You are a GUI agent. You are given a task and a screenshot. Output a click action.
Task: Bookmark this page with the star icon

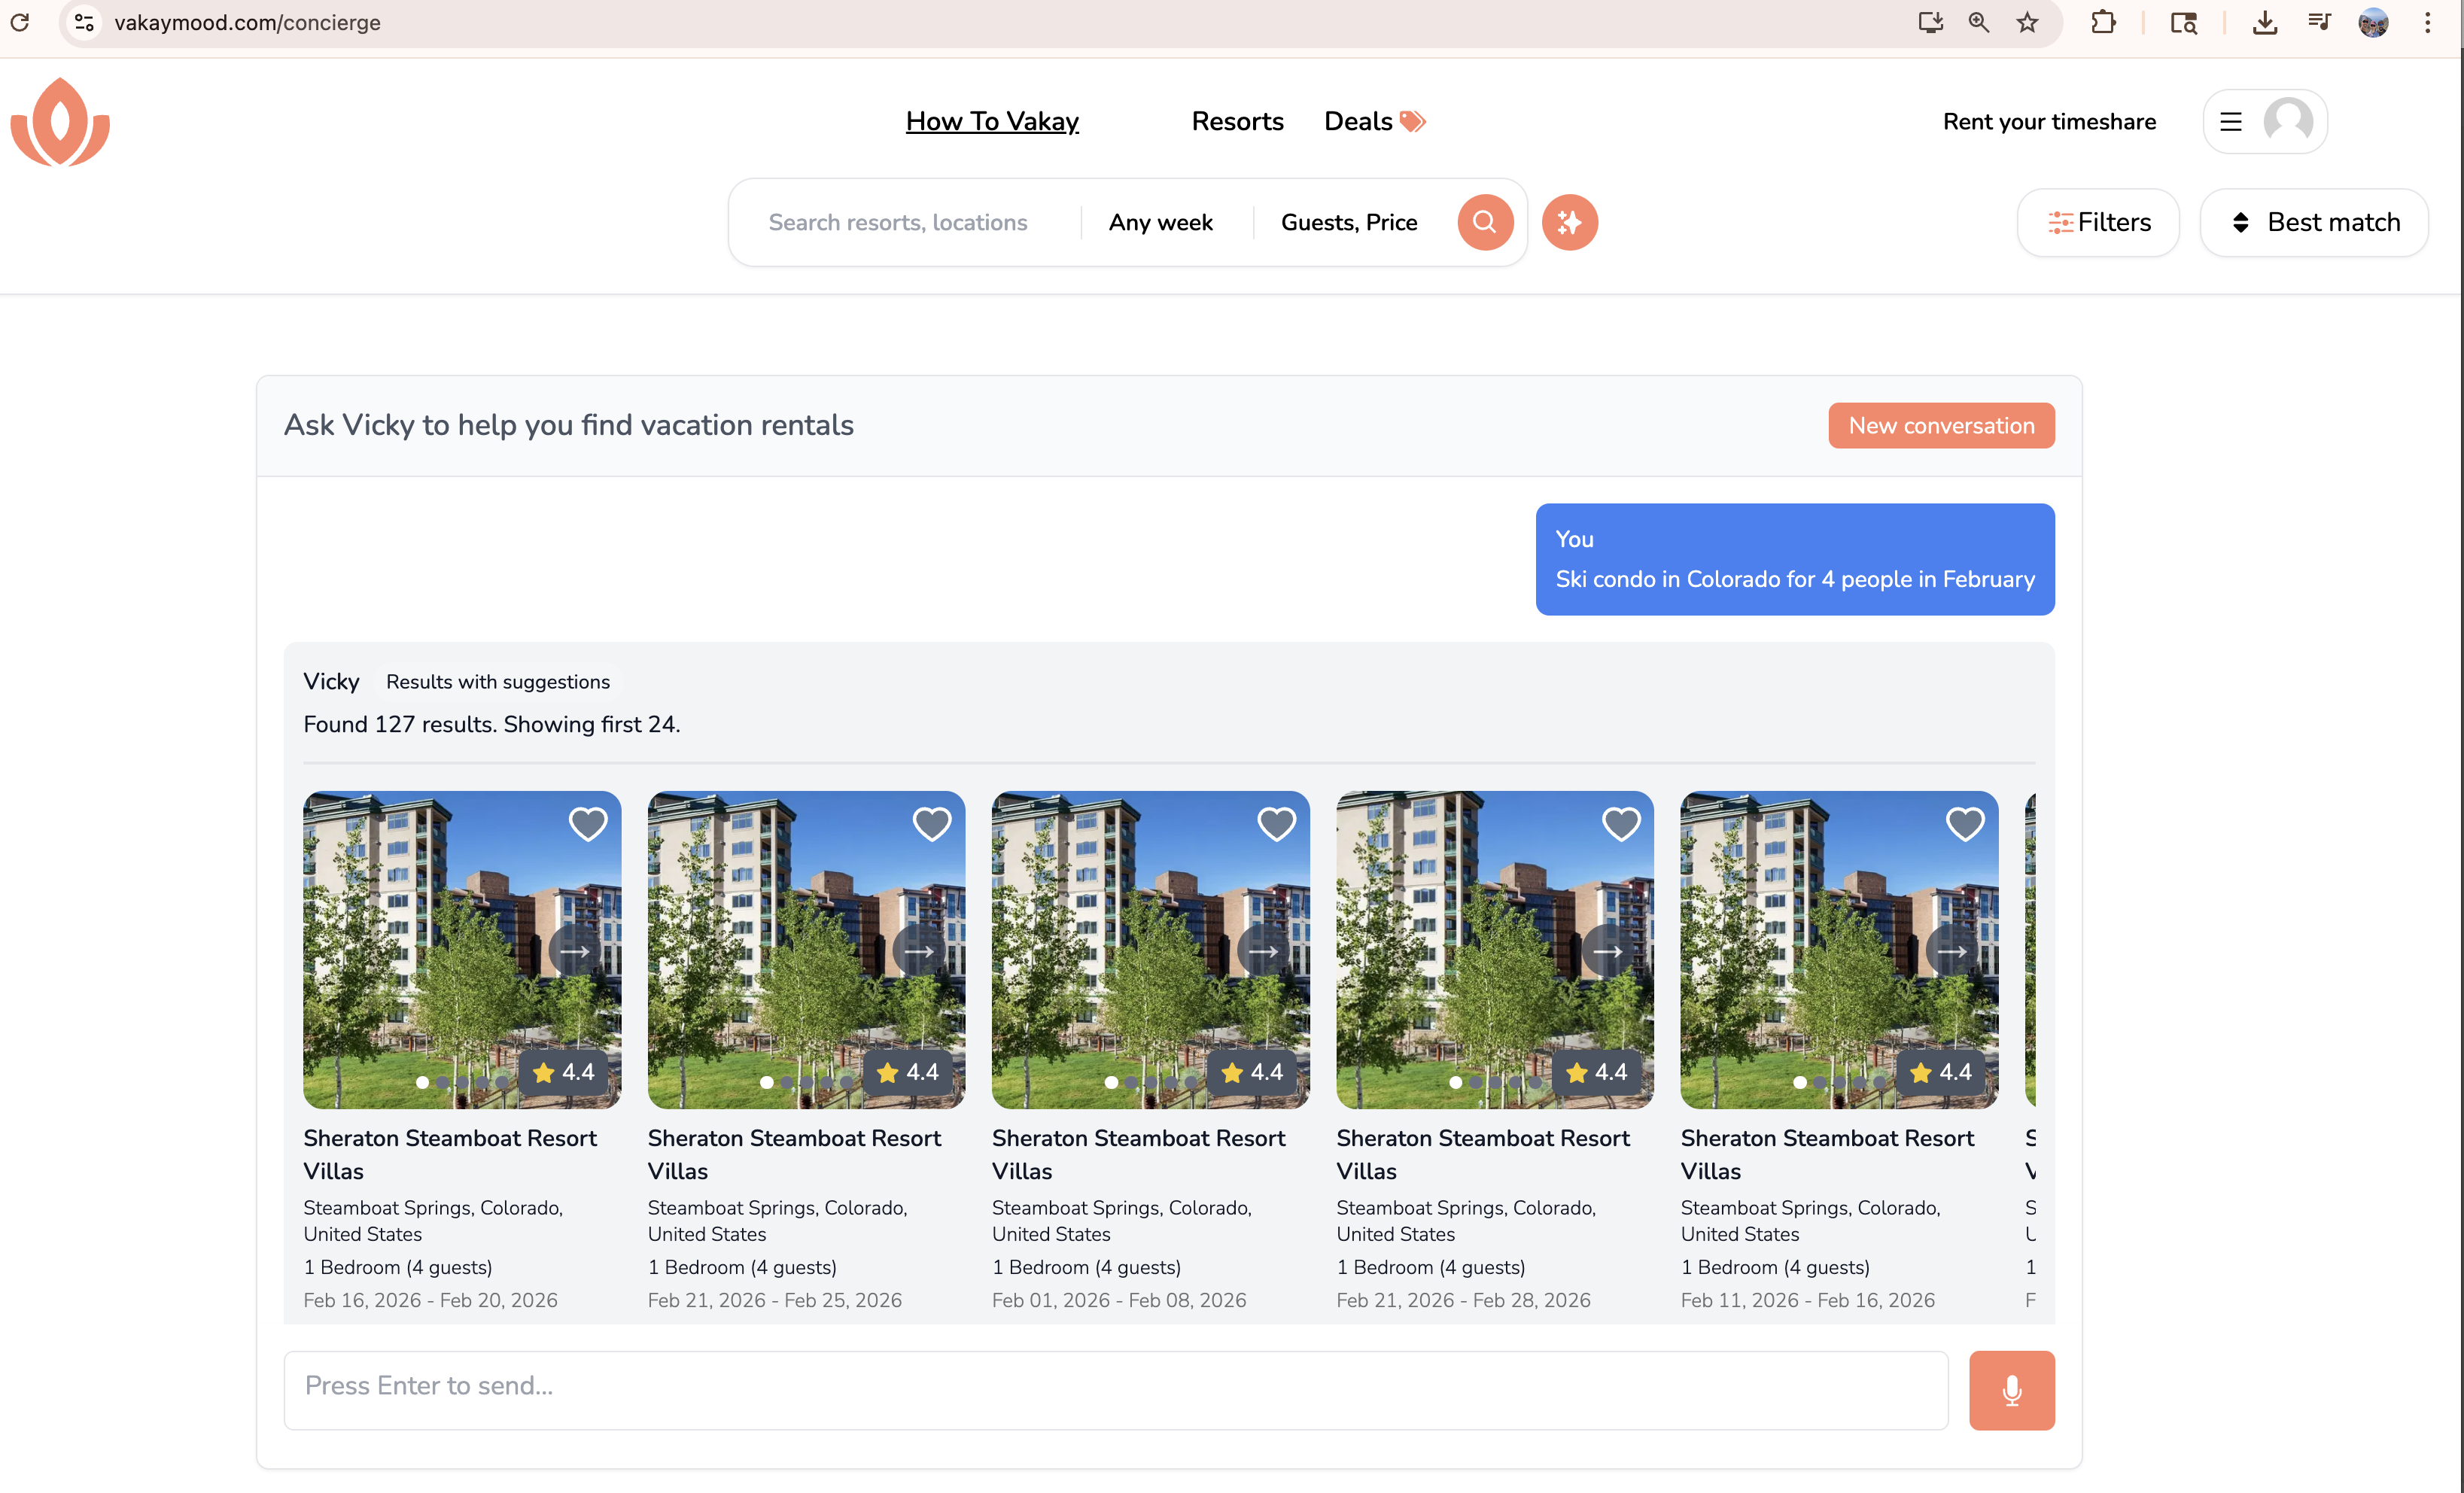click(x=2027, y=23)
